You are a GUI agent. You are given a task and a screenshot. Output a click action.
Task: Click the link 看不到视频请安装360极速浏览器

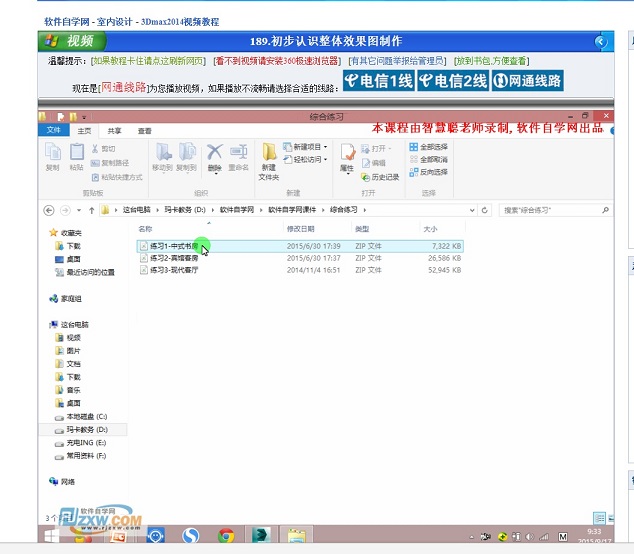(277, 61)
